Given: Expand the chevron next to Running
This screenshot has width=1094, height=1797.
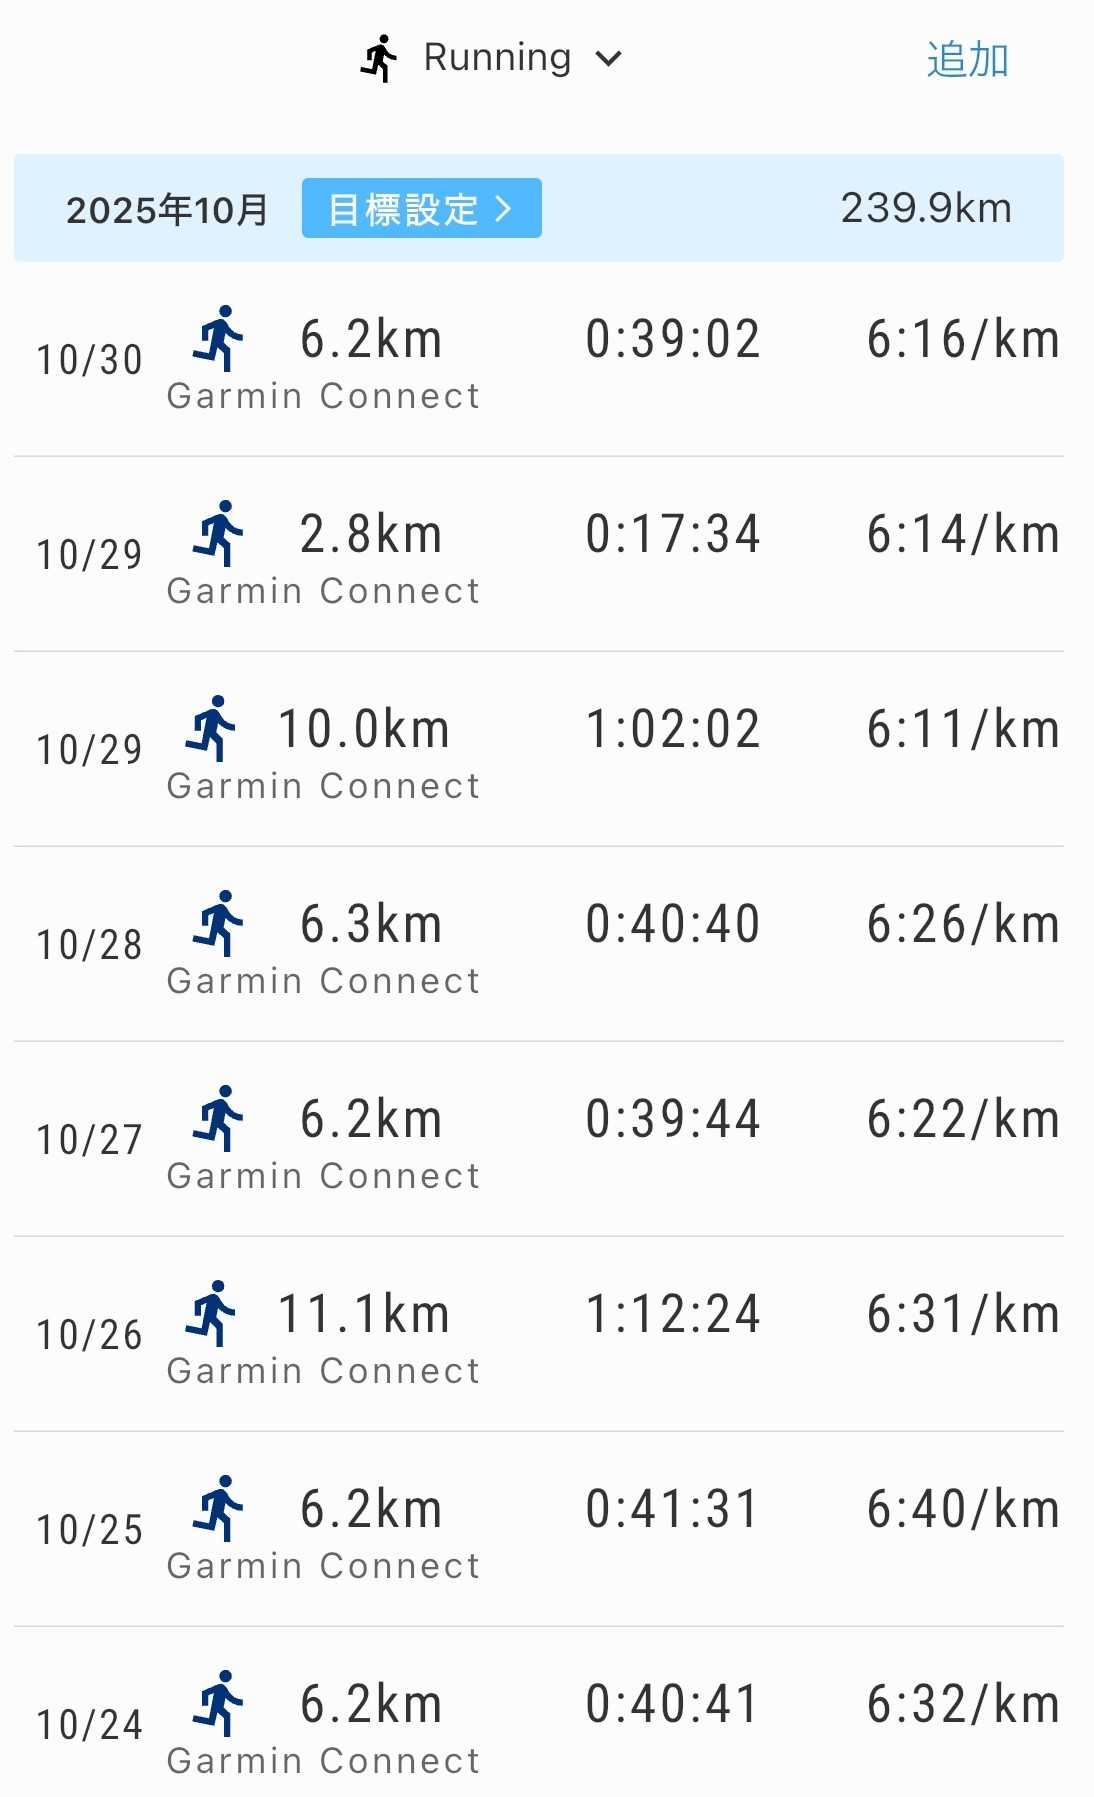Looking at the screenshot, I should pos(608,59).
